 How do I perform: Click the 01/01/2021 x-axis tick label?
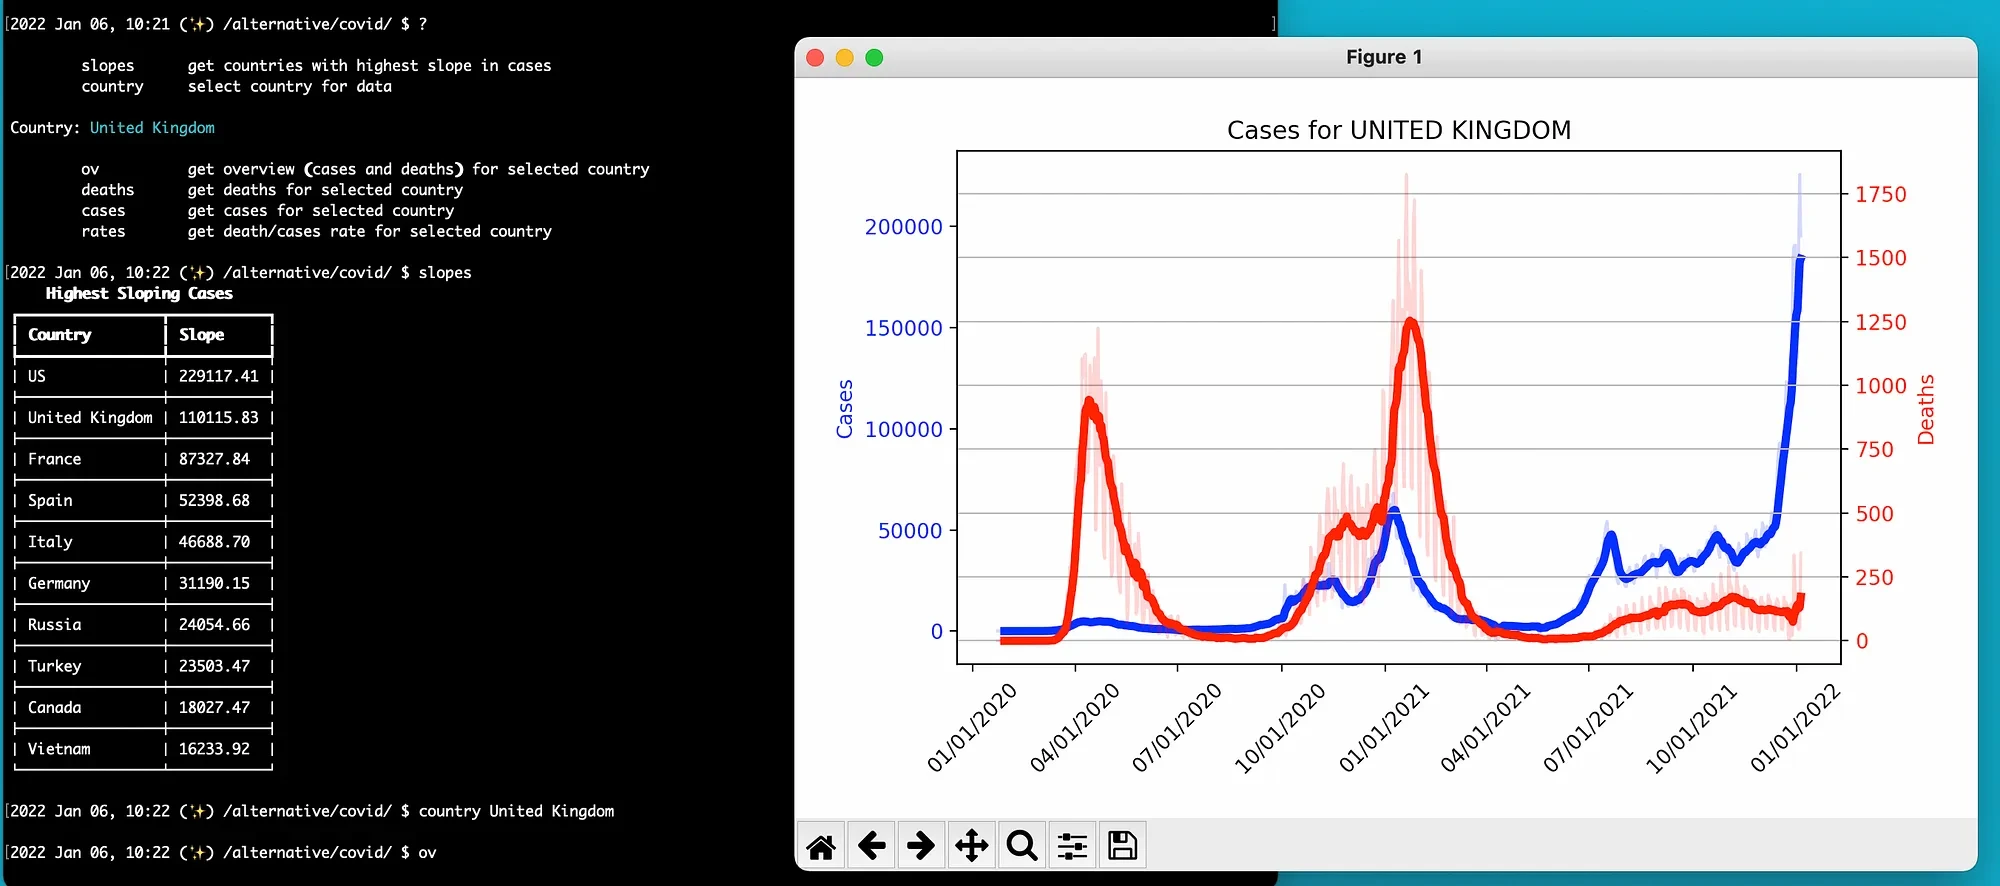tap(1384, 728)
